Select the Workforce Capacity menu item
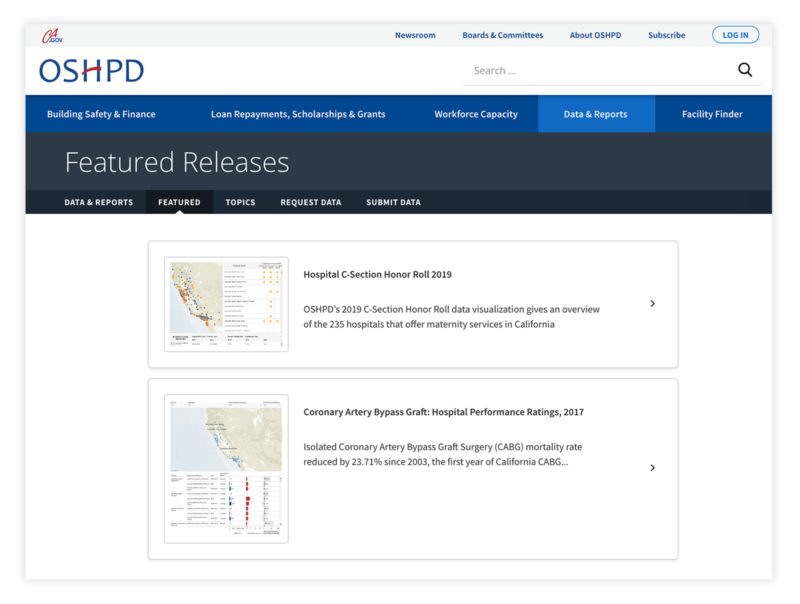800x604 pixels. tap(477, 114)
